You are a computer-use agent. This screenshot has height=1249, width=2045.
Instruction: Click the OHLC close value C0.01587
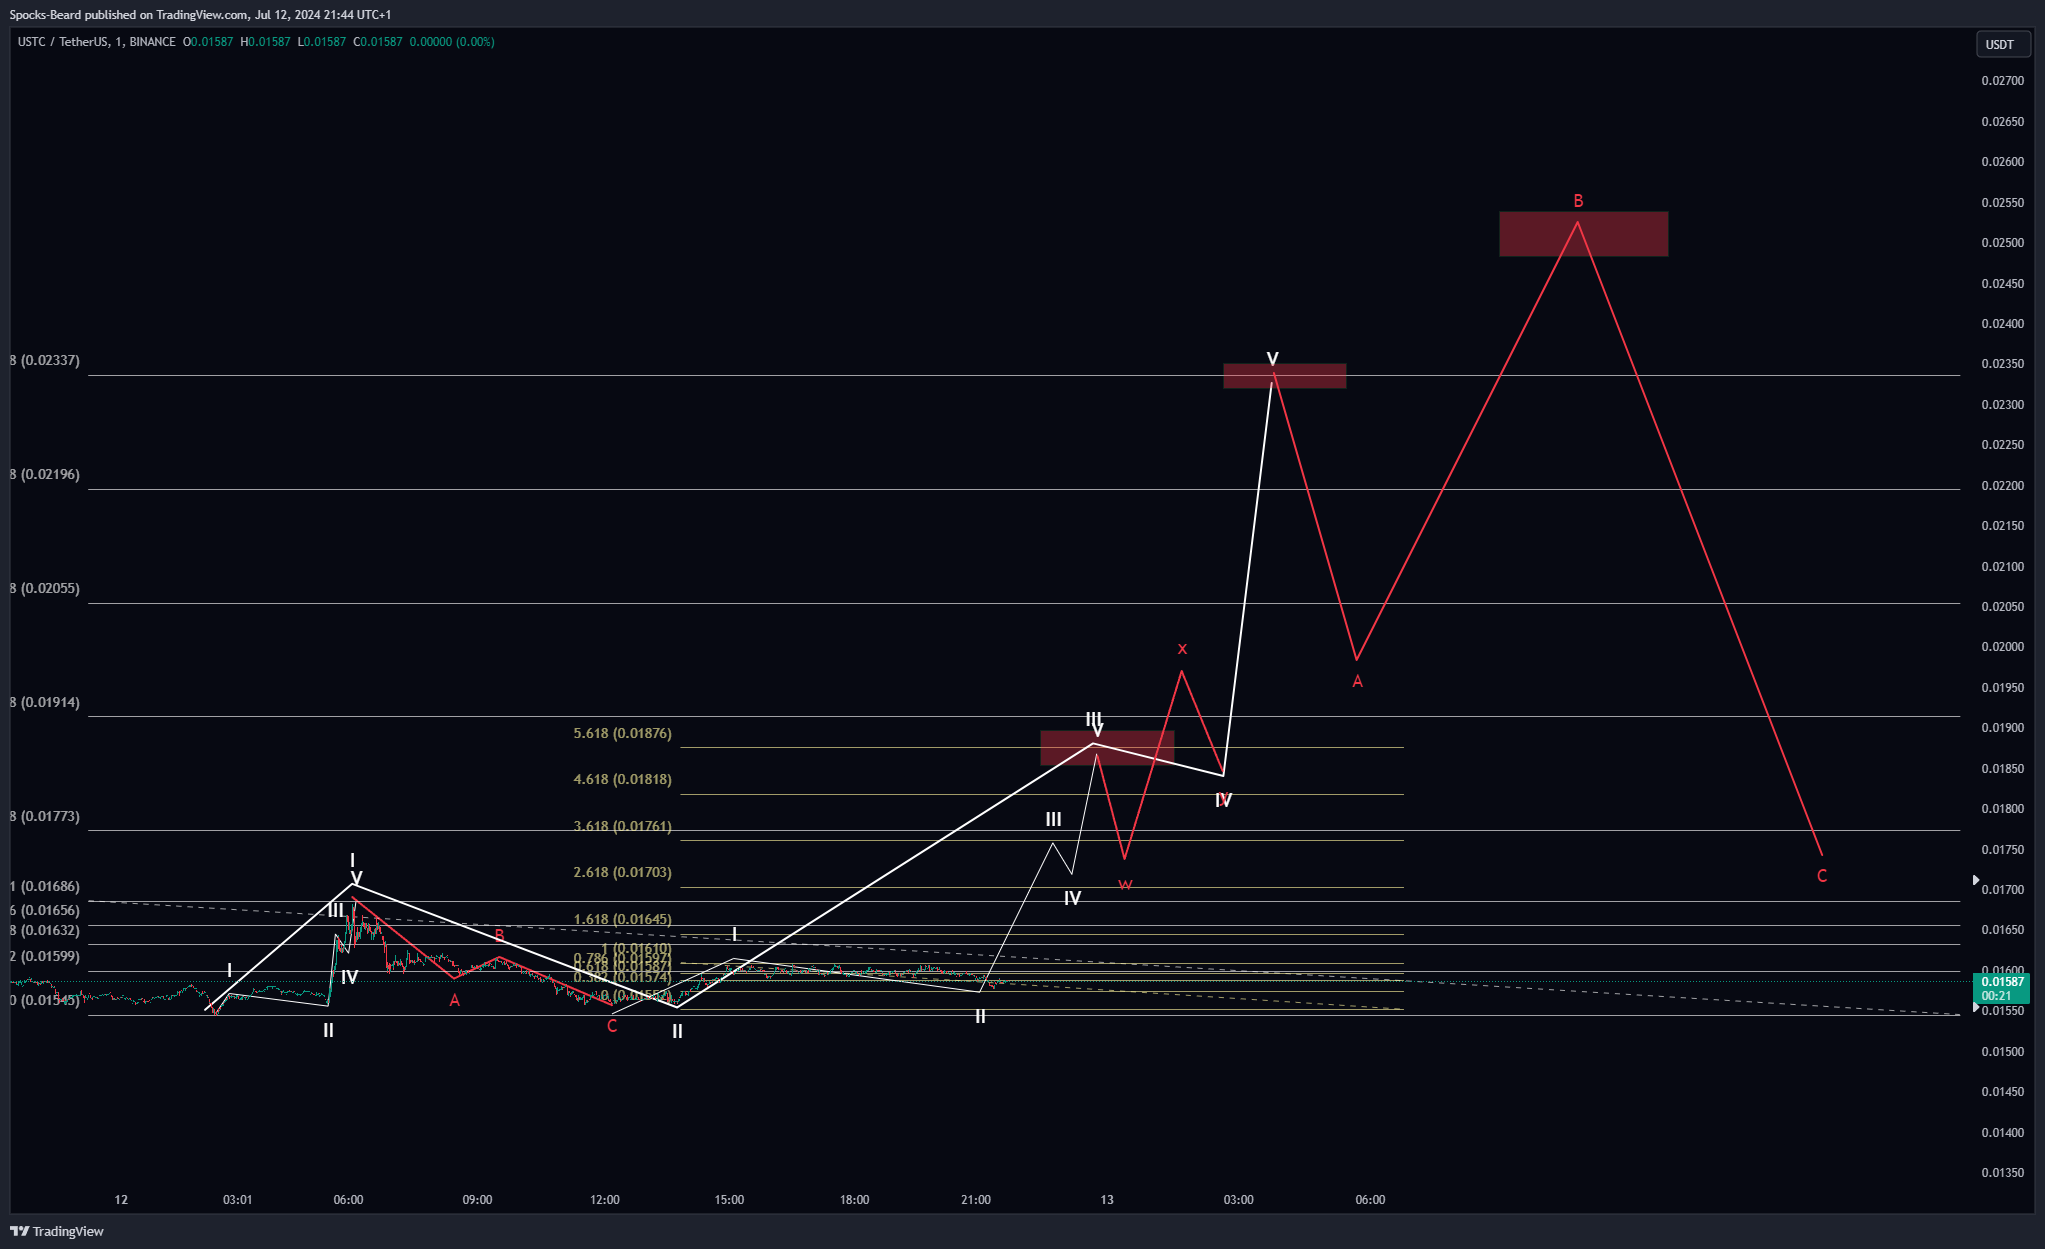(x=378, y=42)
